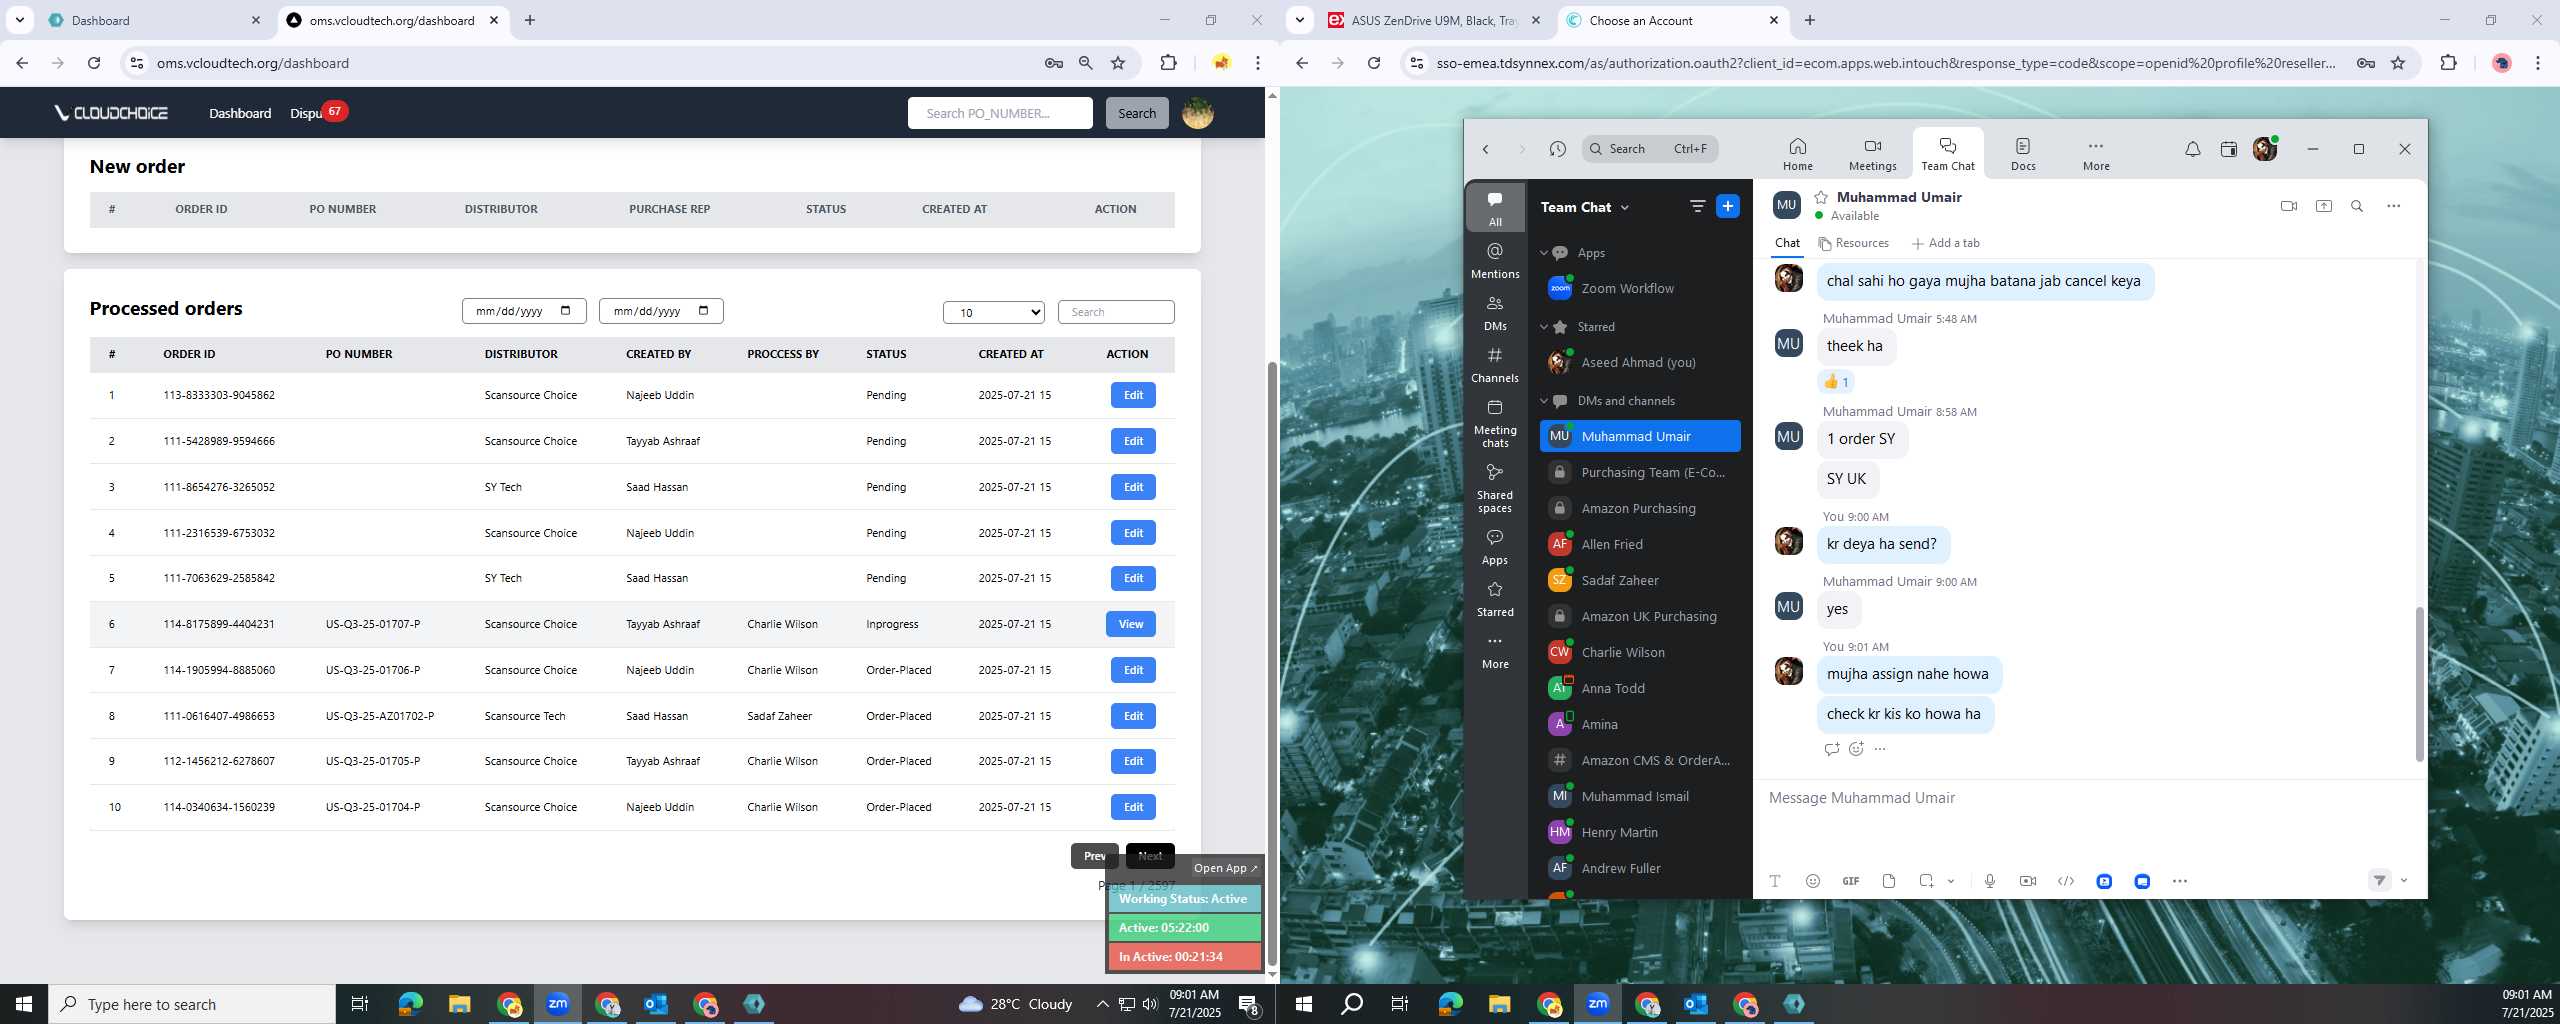Expand Team Chat title dropdown
The image size is (2560, 1024).
(x=1624, y=207)
